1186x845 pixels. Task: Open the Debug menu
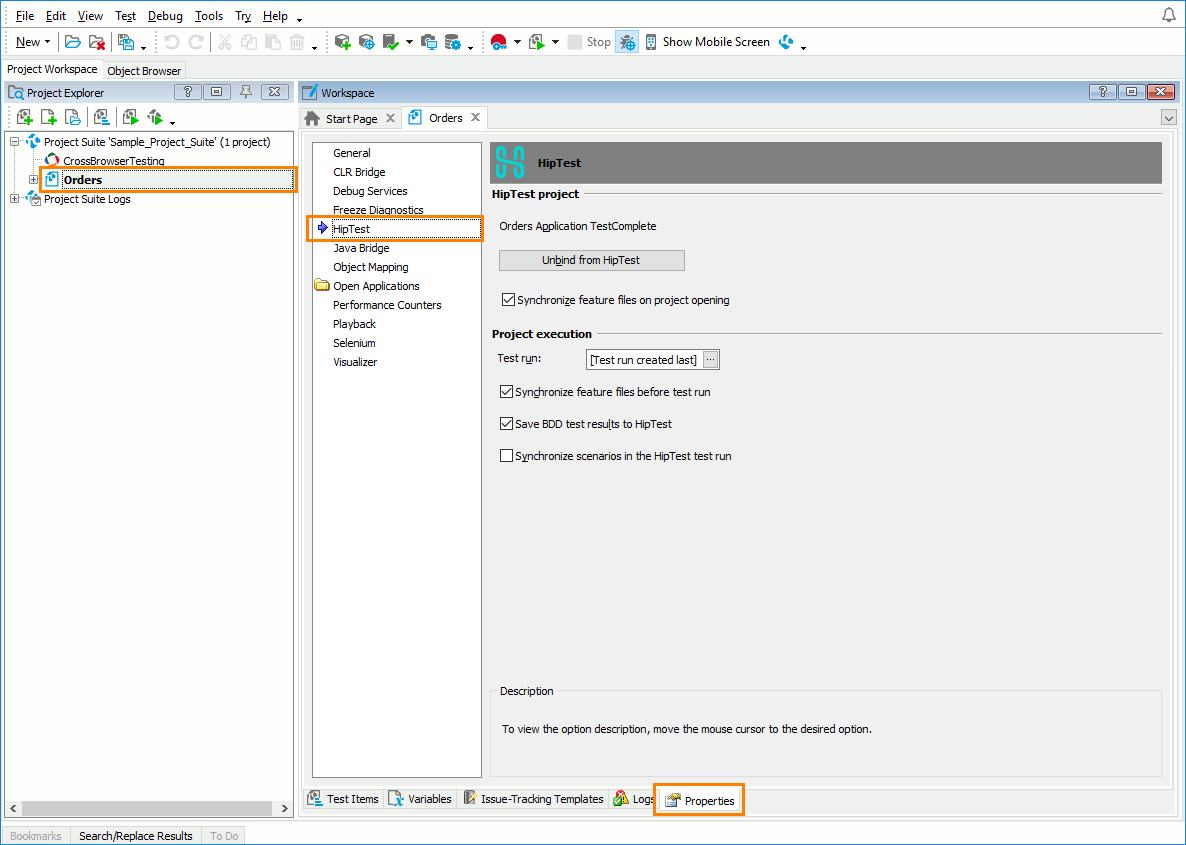(x=165, y=16)
